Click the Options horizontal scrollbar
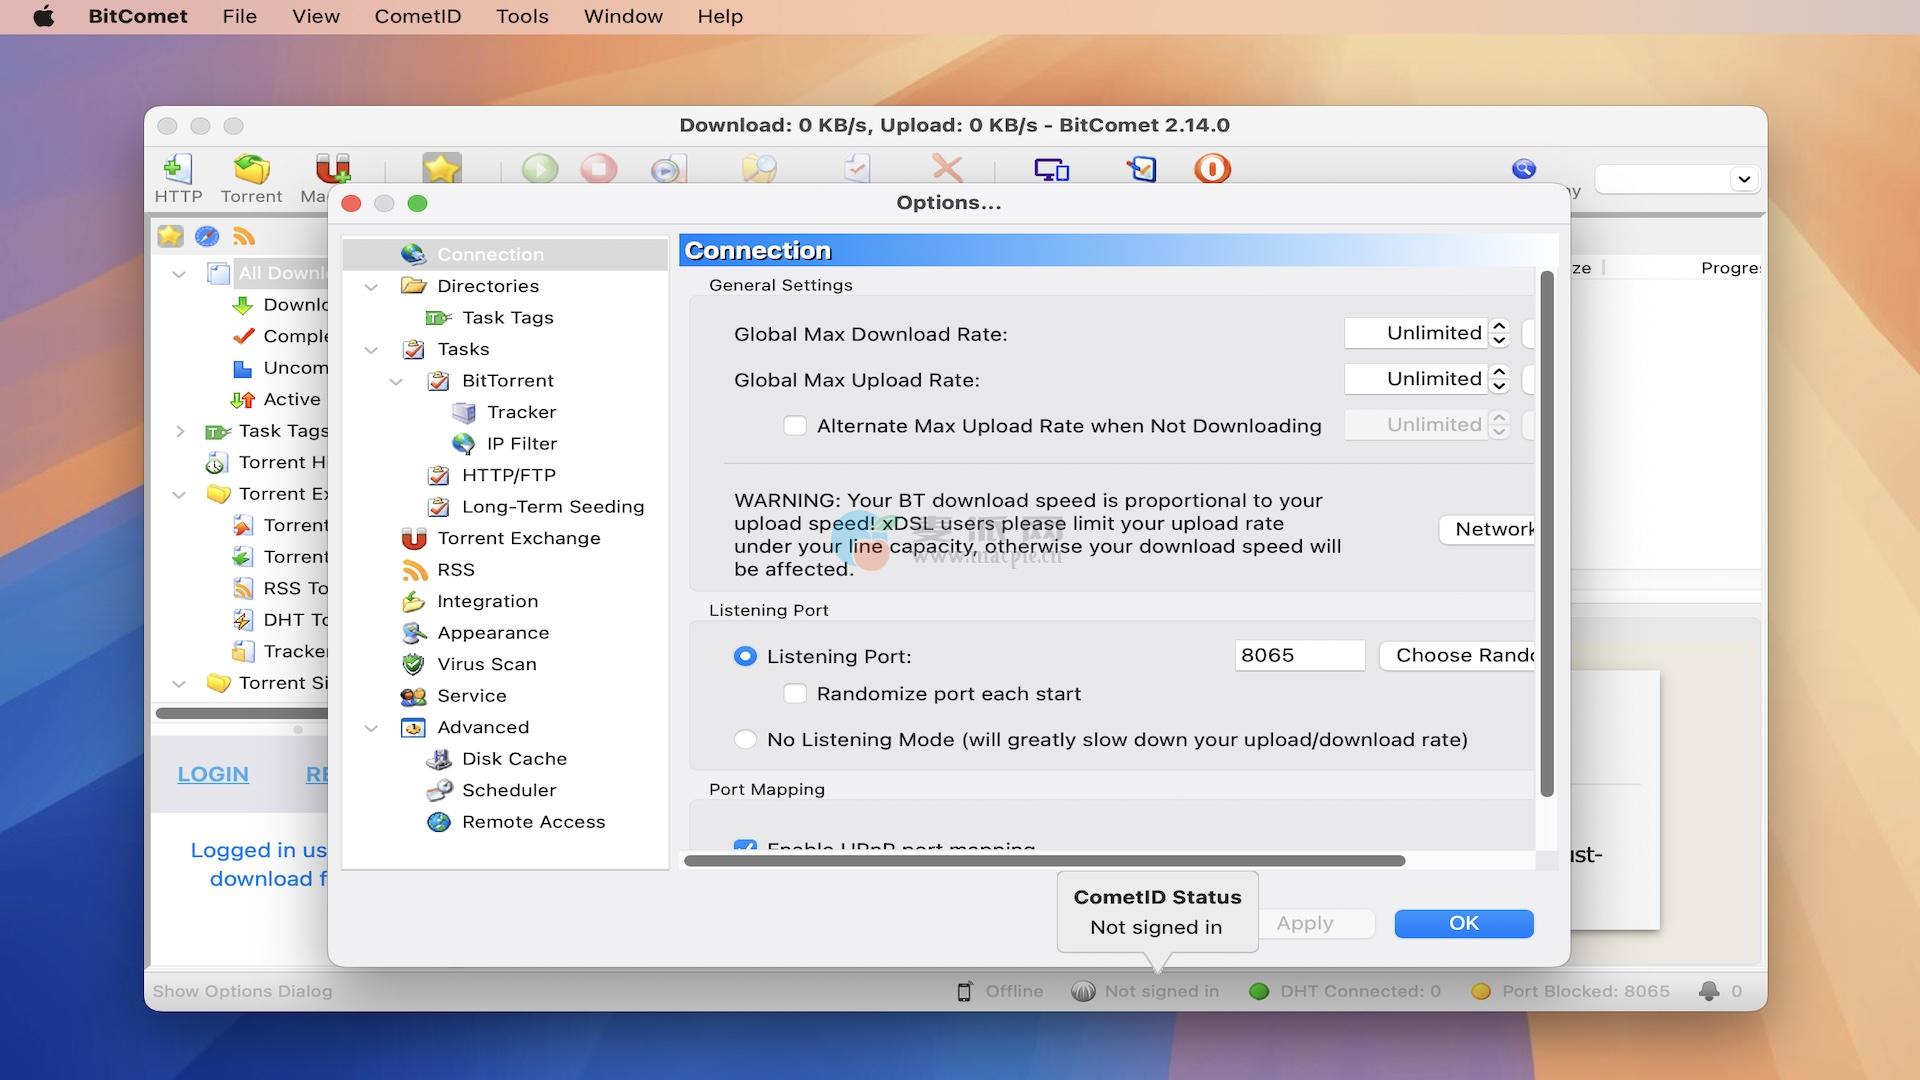 [1044, 860]
